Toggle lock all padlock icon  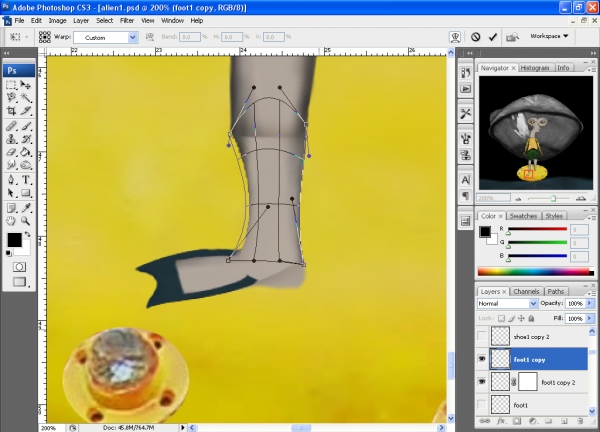point(531,318)
